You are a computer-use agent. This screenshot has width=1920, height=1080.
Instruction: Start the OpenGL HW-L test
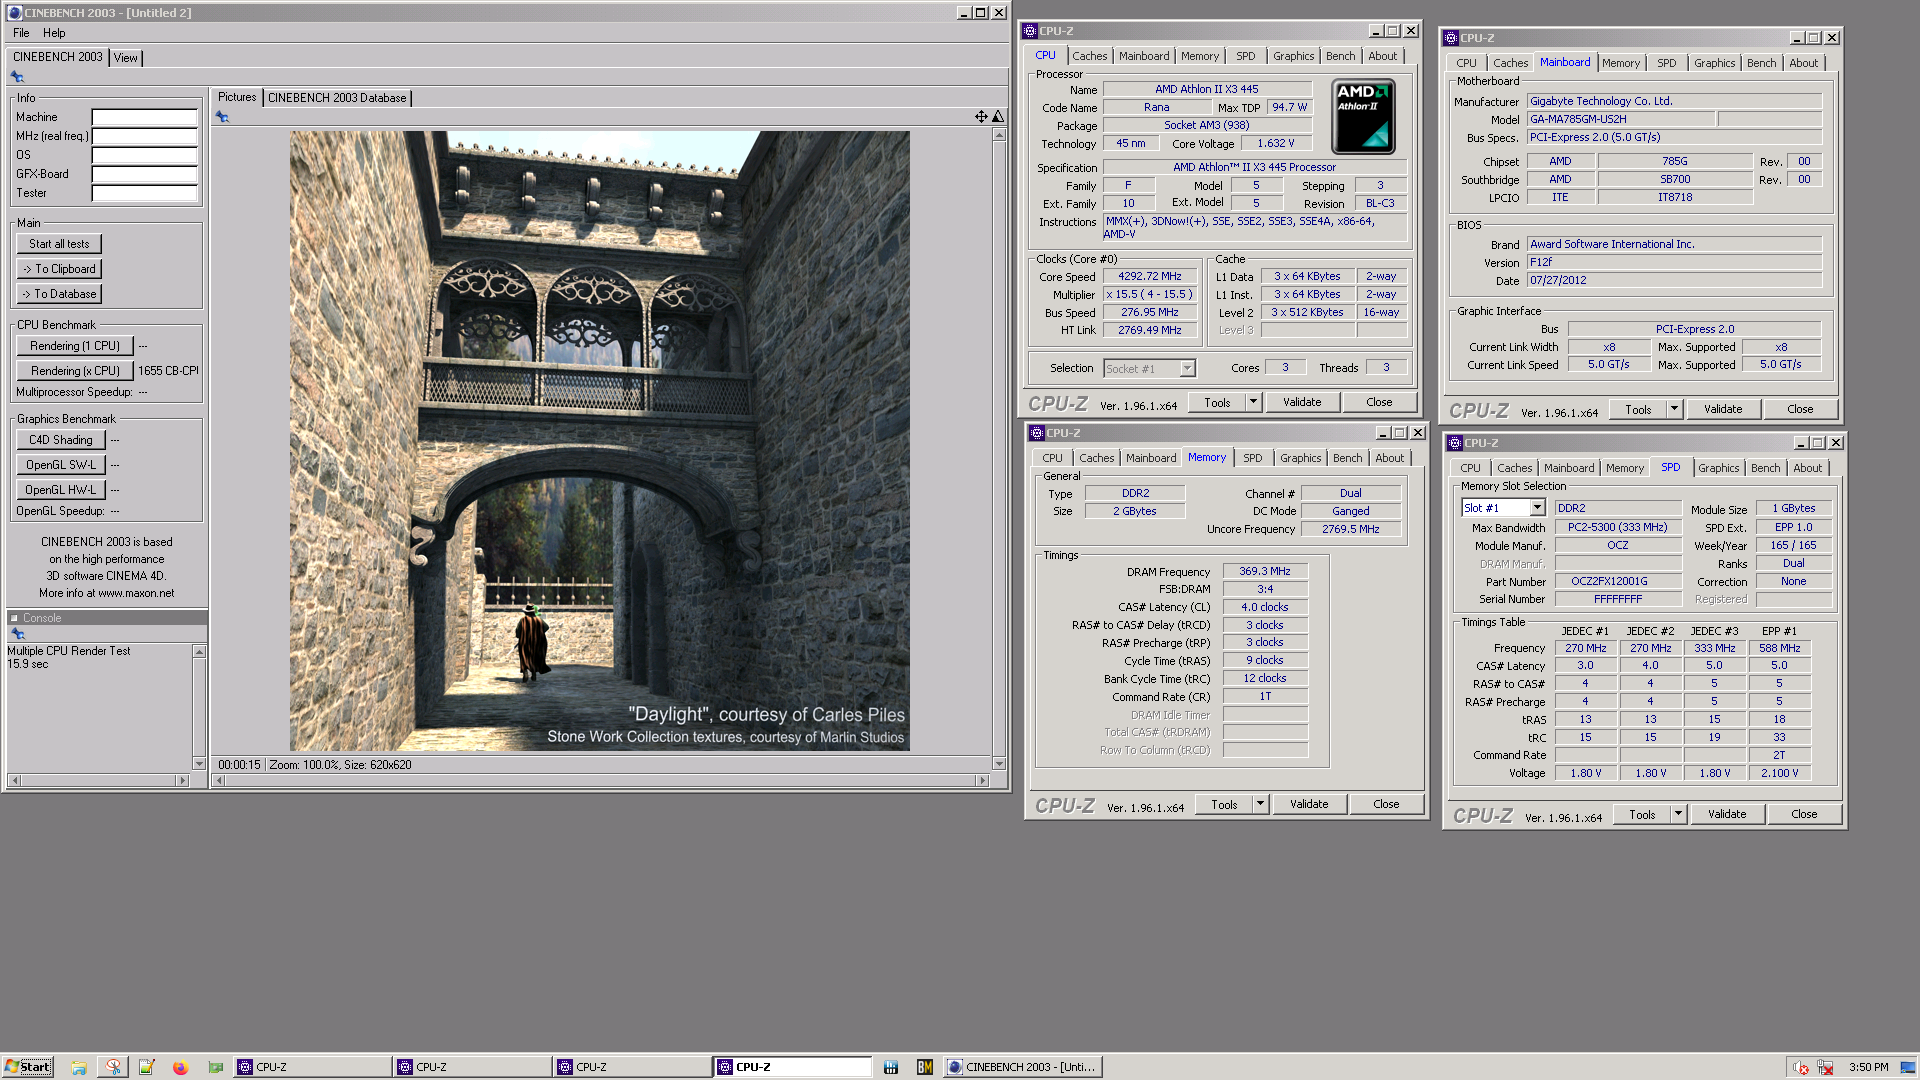(61, 490)
